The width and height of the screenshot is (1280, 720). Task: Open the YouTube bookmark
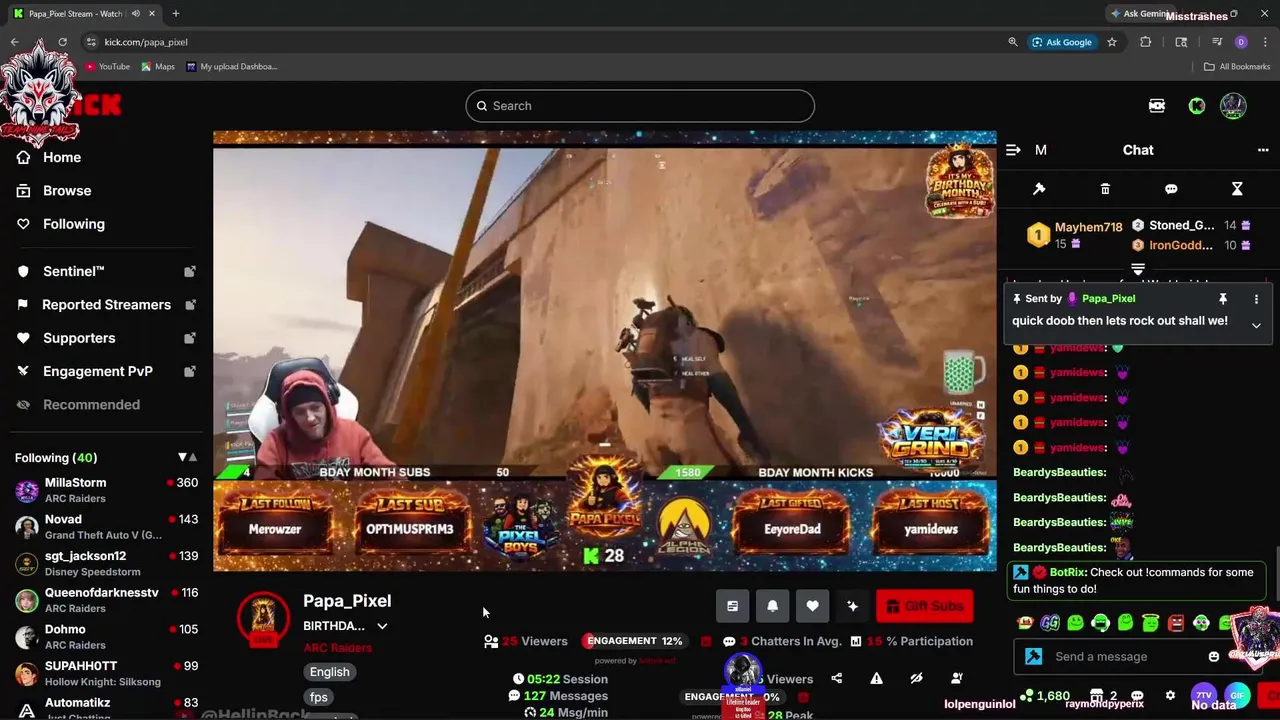(107, 67)
